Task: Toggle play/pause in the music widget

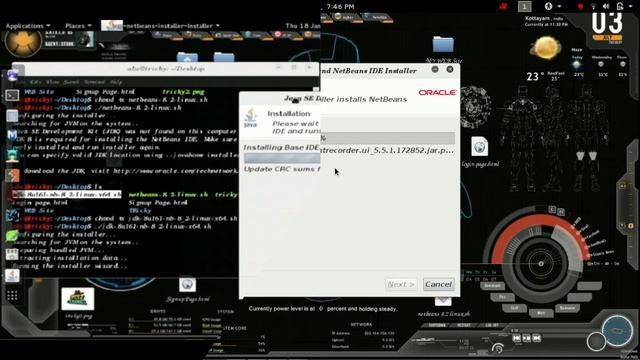Action: pyautogui.click(x=527, y=338)
